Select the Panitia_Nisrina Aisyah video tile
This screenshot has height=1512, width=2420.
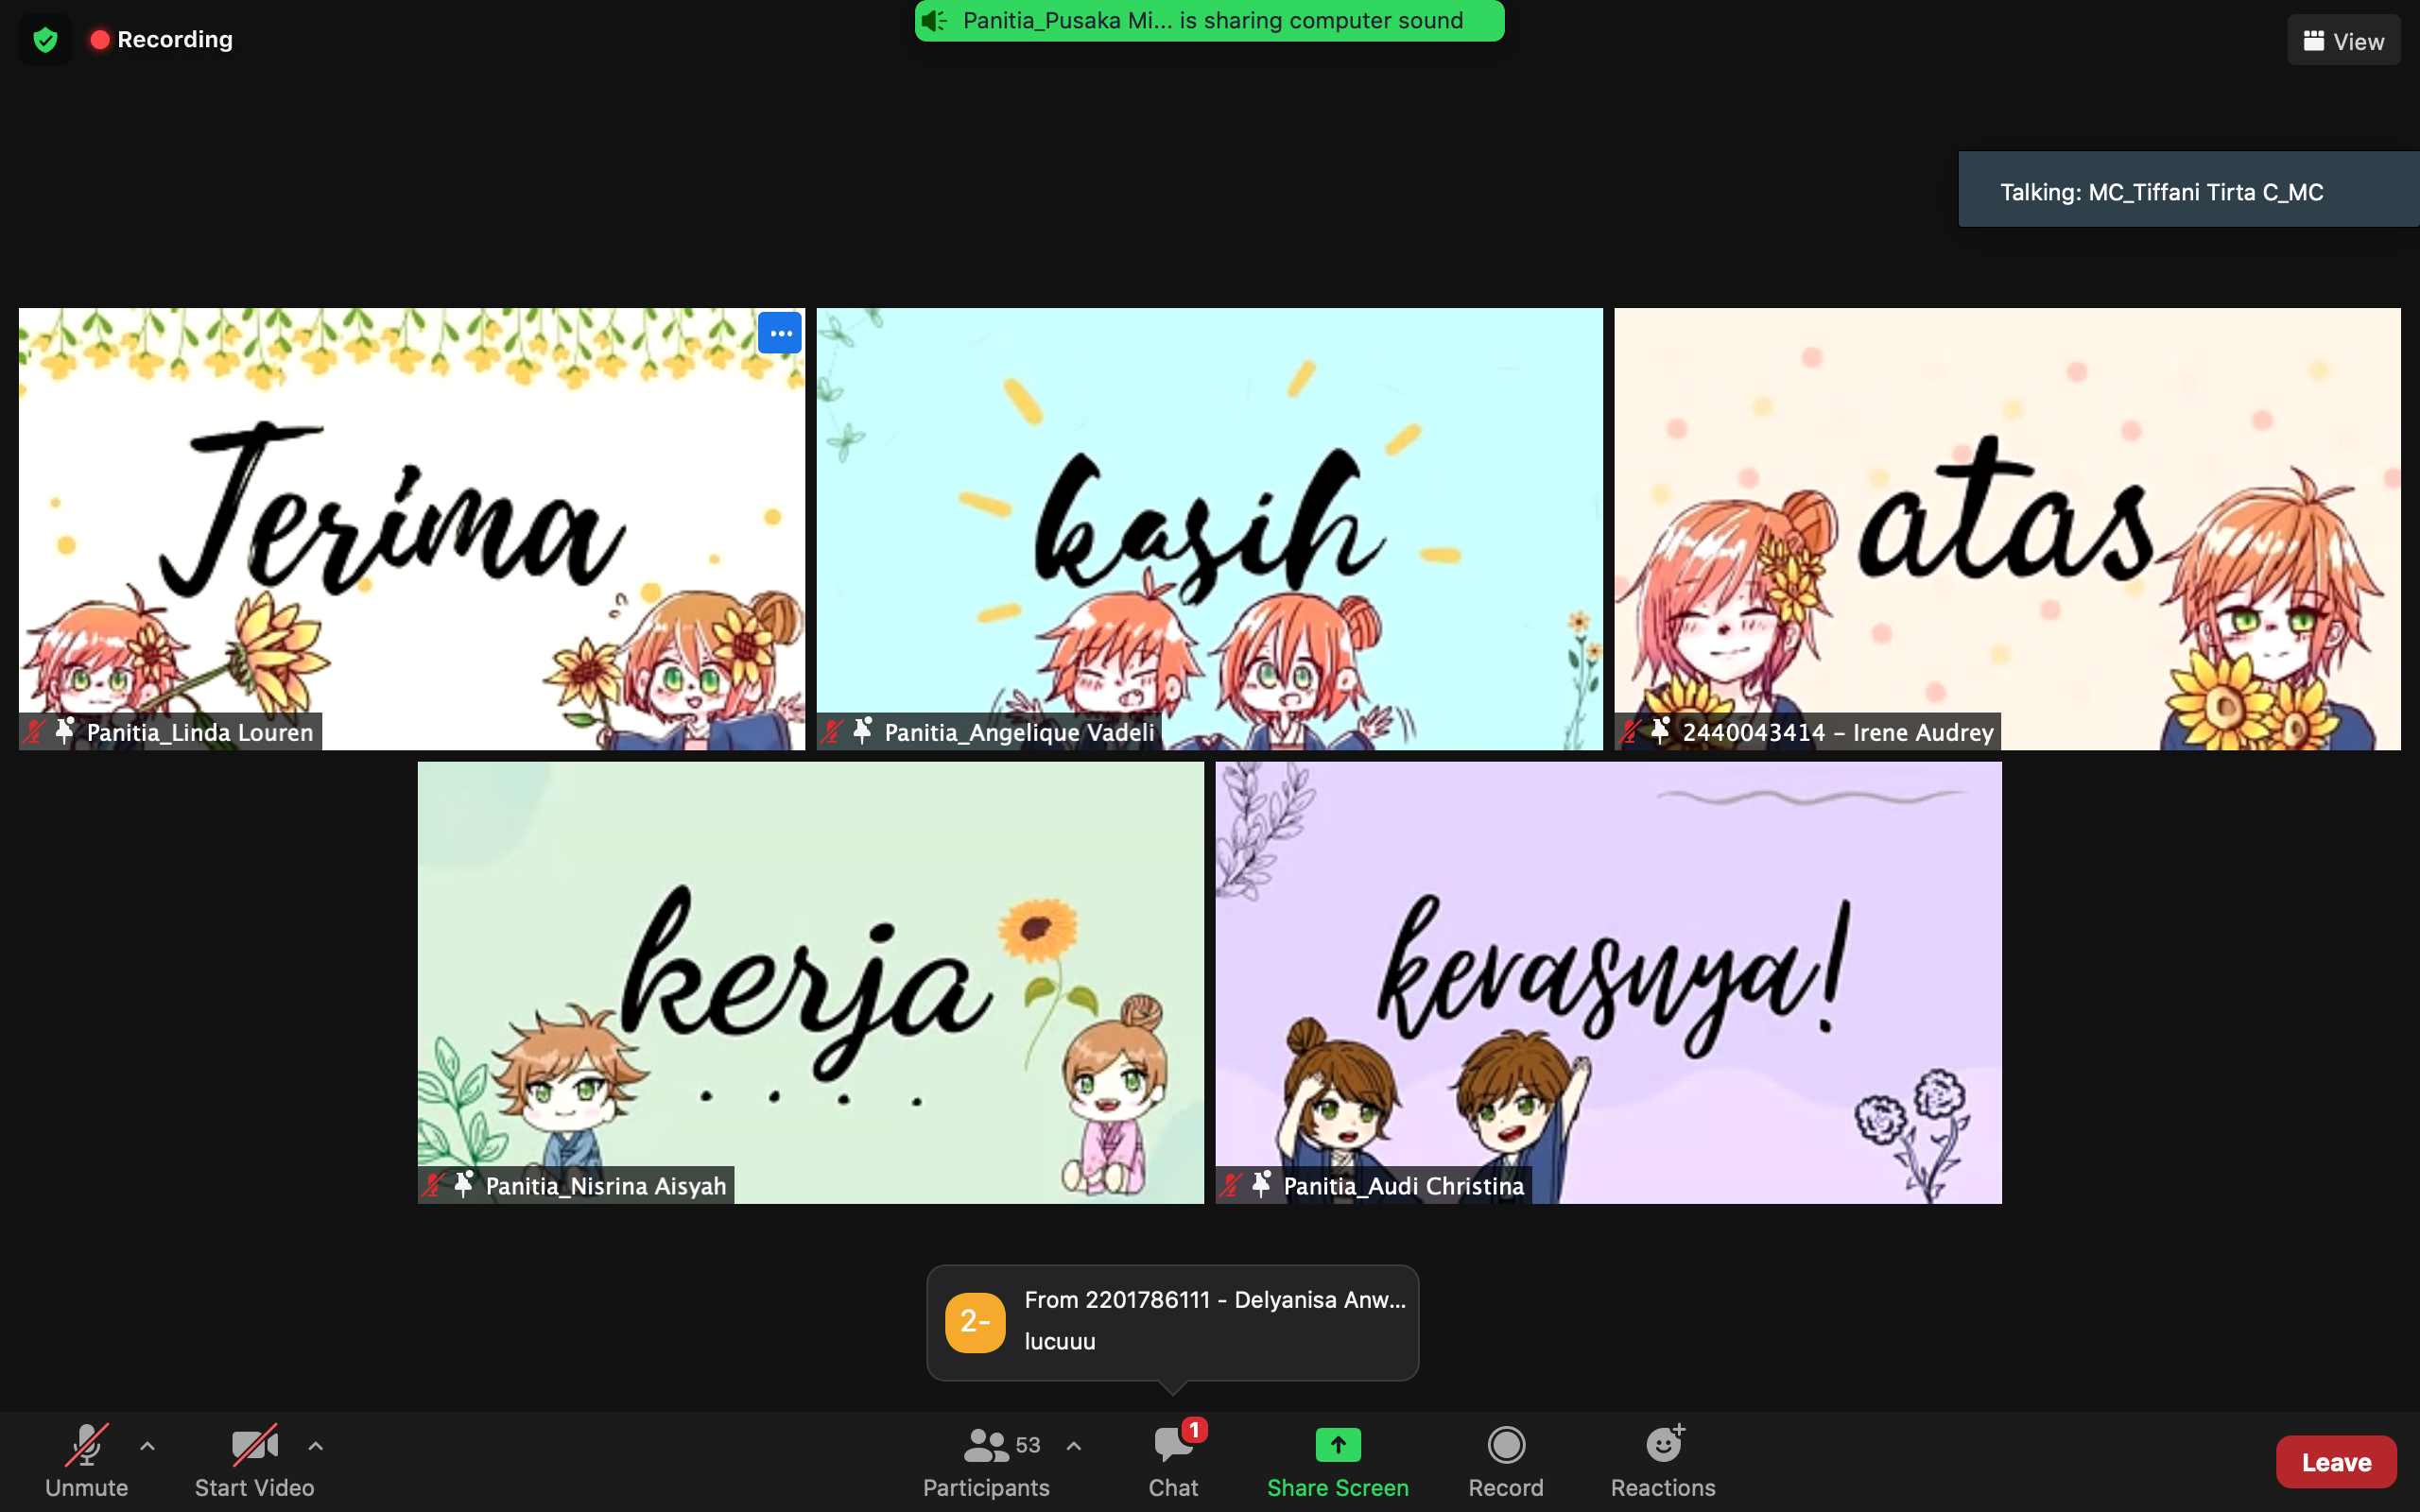pyautogui.click(x=810, y=980)
